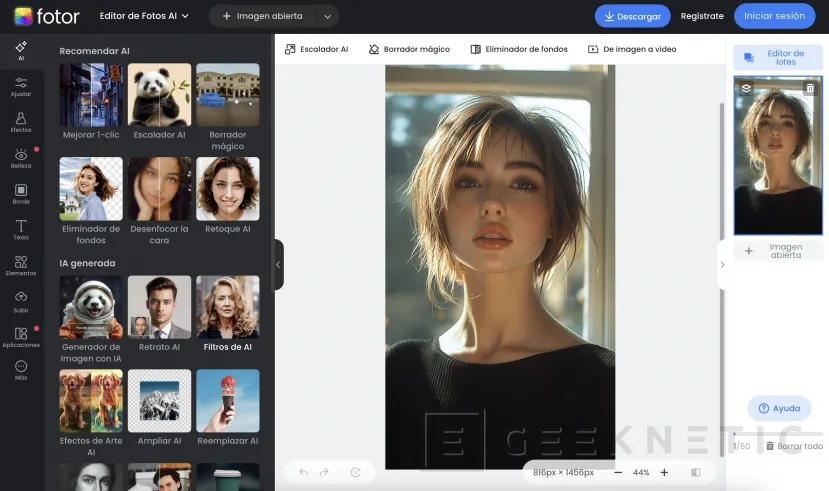
Task: Open the Elementos sidebar panel
Action: coord(21,266)
